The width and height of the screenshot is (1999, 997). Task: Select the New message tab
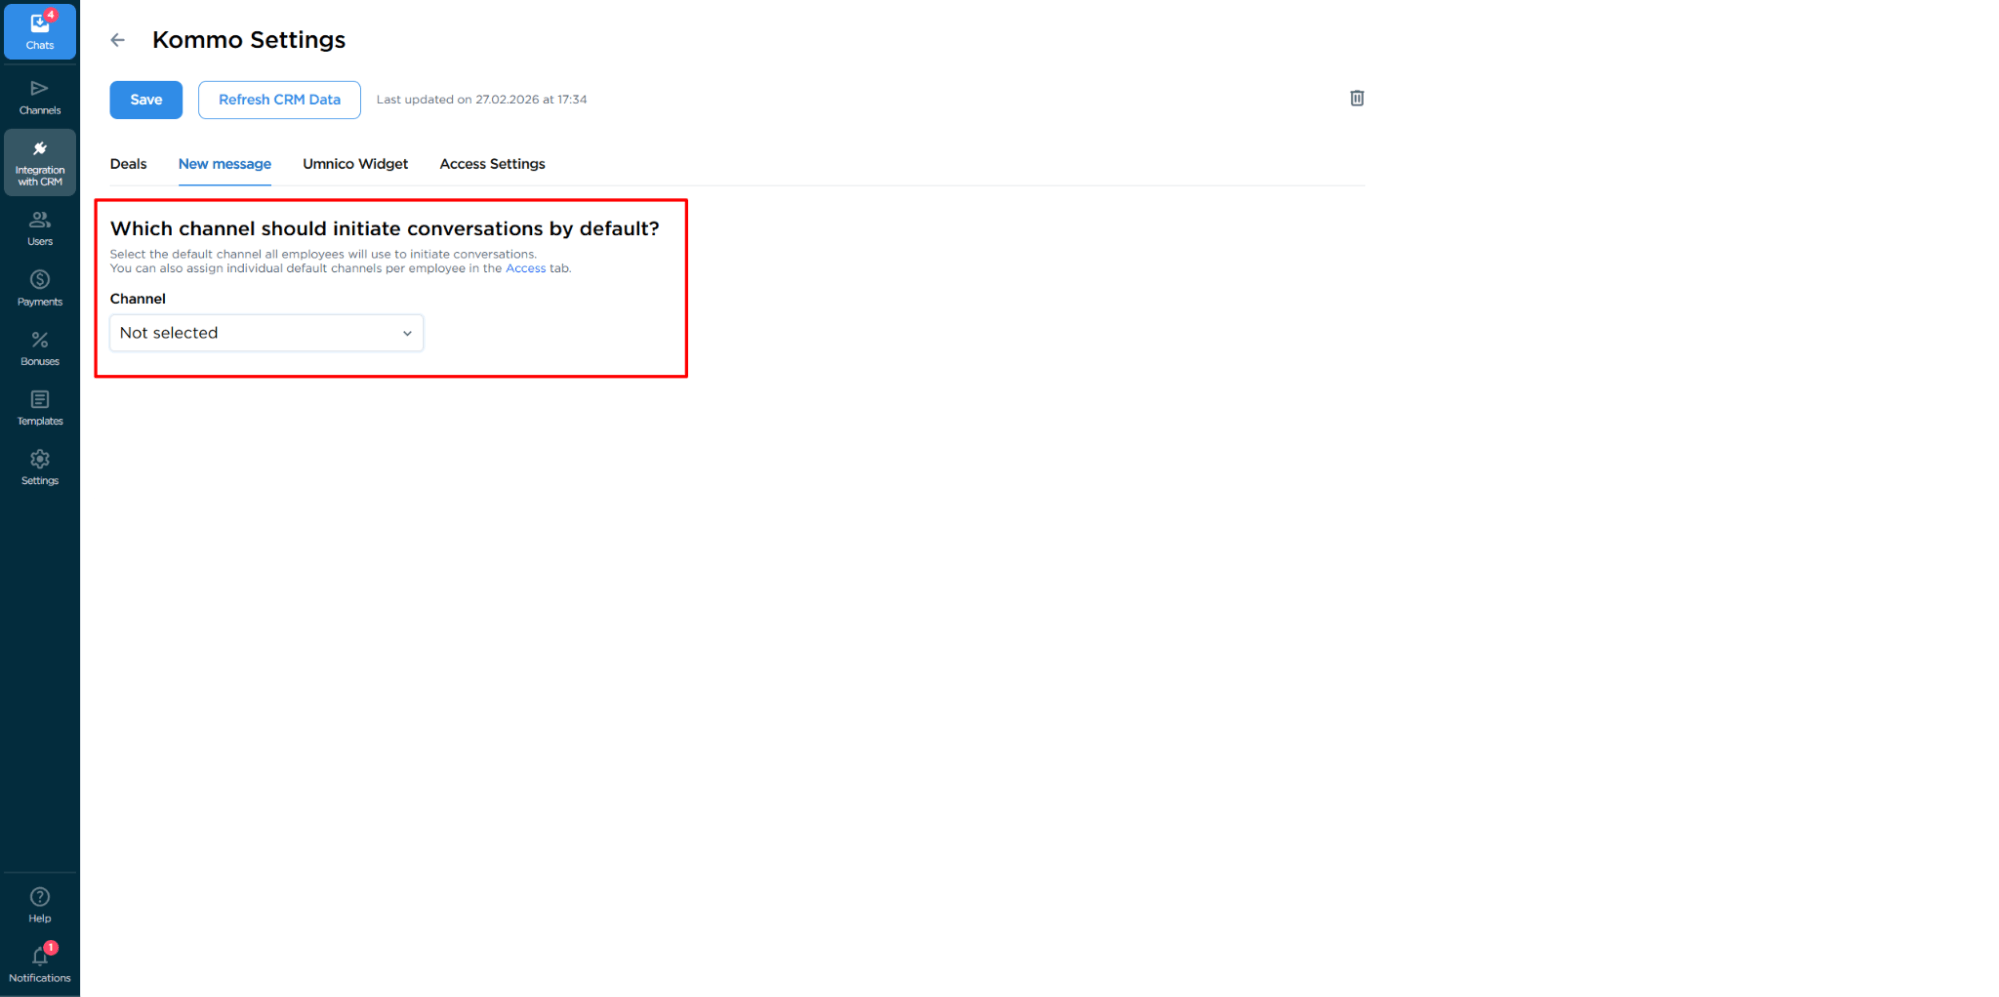(x=225, y=164)
